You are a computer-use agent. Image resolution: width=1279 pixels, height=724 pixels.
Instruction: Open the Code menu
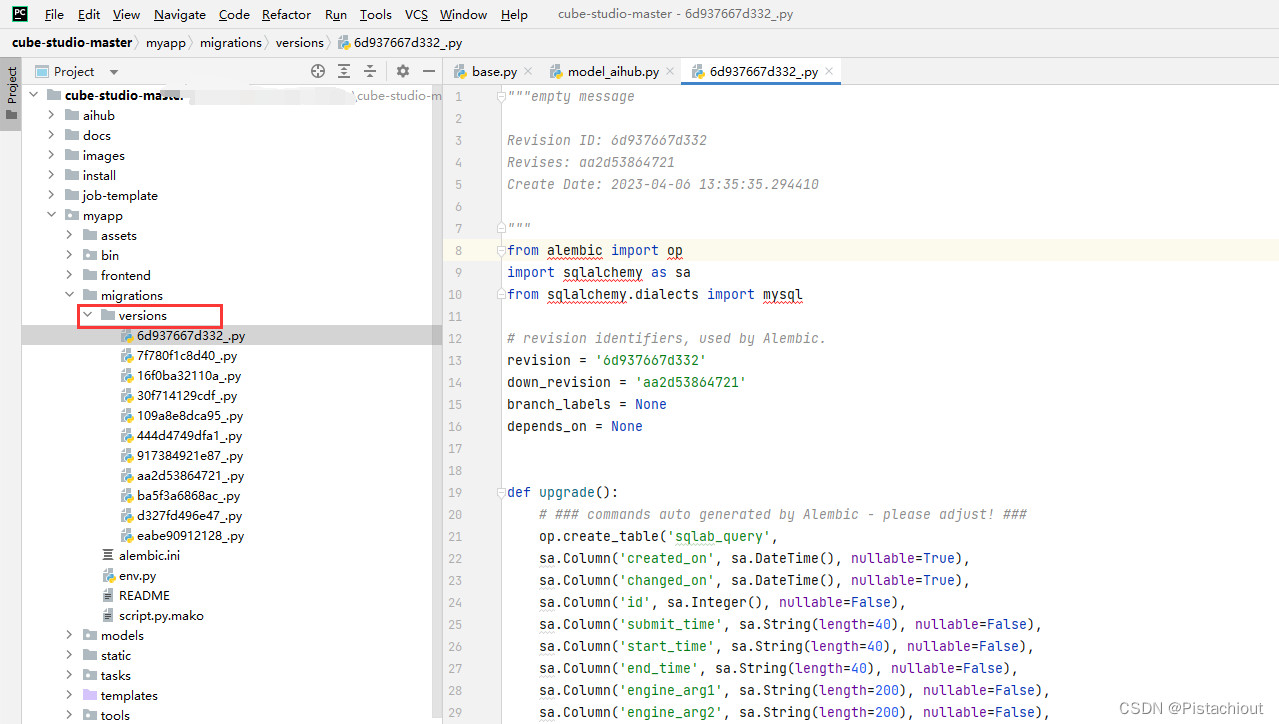click(234, 14)
